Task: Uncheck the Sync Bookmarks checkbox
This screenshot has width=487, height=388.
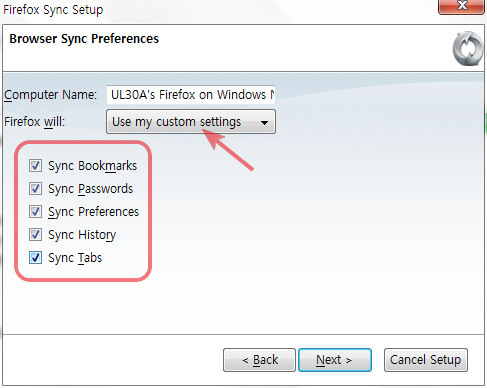Action: (x=35, y=165)
